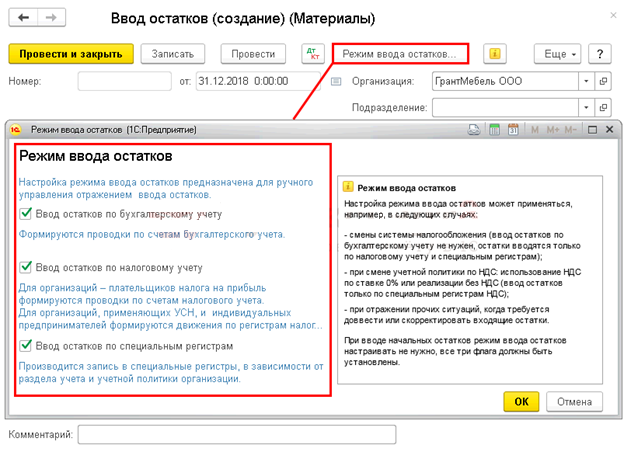Expand the Подразделение dropdown arrow
The height and width of the screenshot is (452, 624).
click(x=586, y=107)
